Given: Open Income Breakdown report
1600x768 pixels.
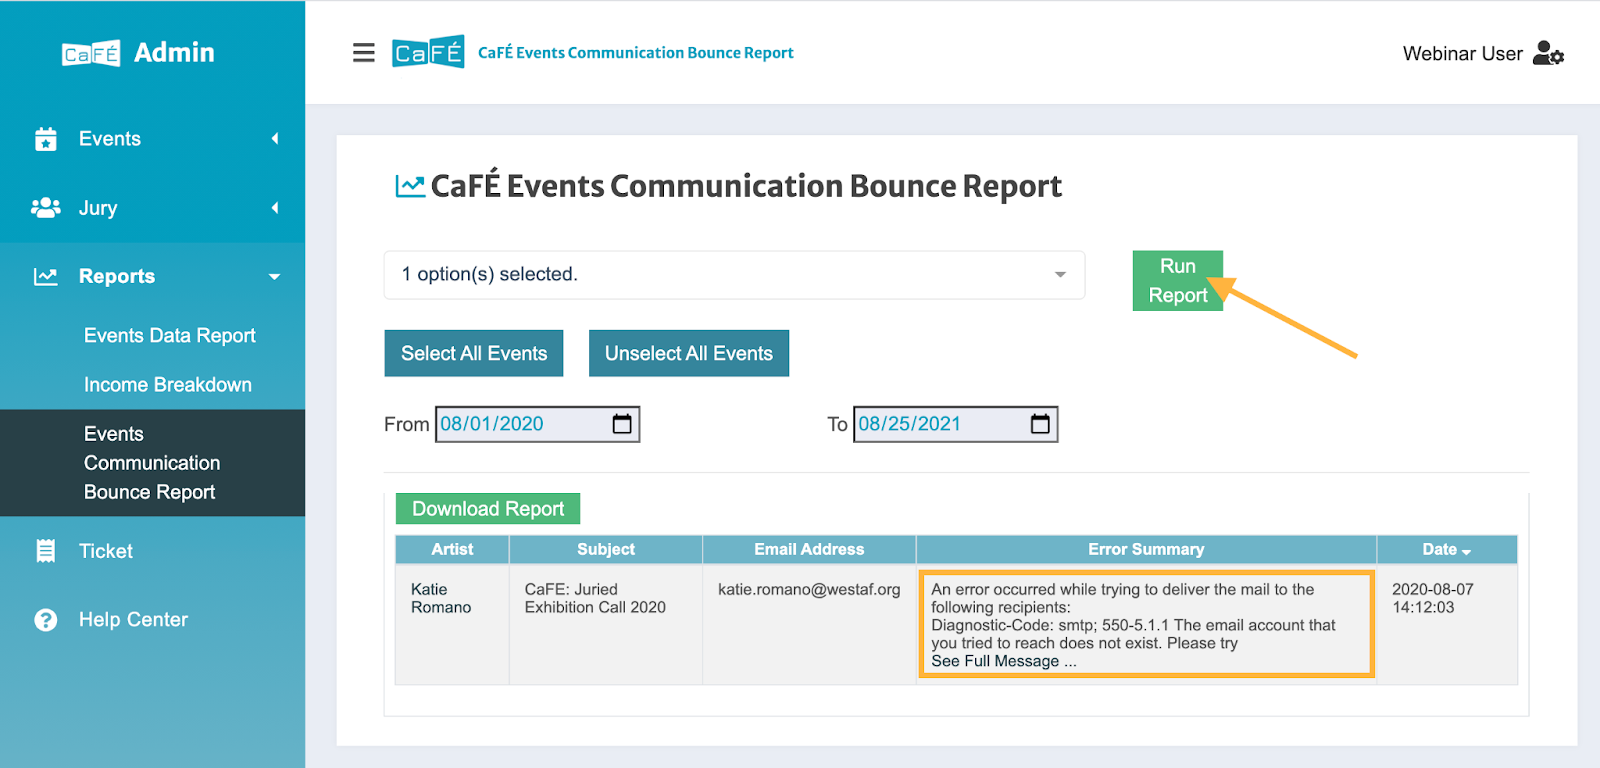Looking at the screenshot, I should pyautogui.click(x=168, y=385).
